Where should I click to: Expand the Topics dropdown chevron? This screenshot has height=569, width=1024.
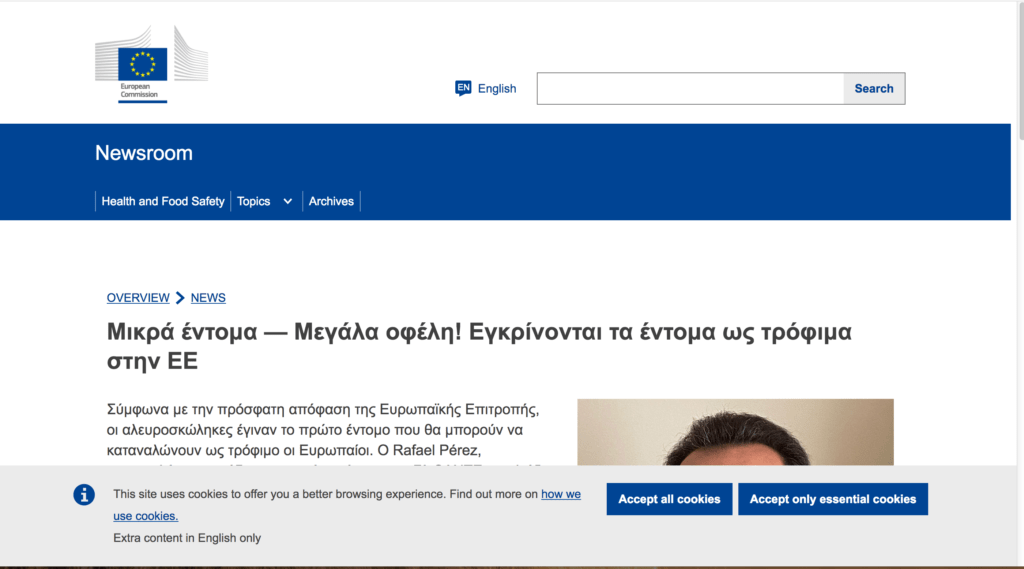click(x=287, y=201)
